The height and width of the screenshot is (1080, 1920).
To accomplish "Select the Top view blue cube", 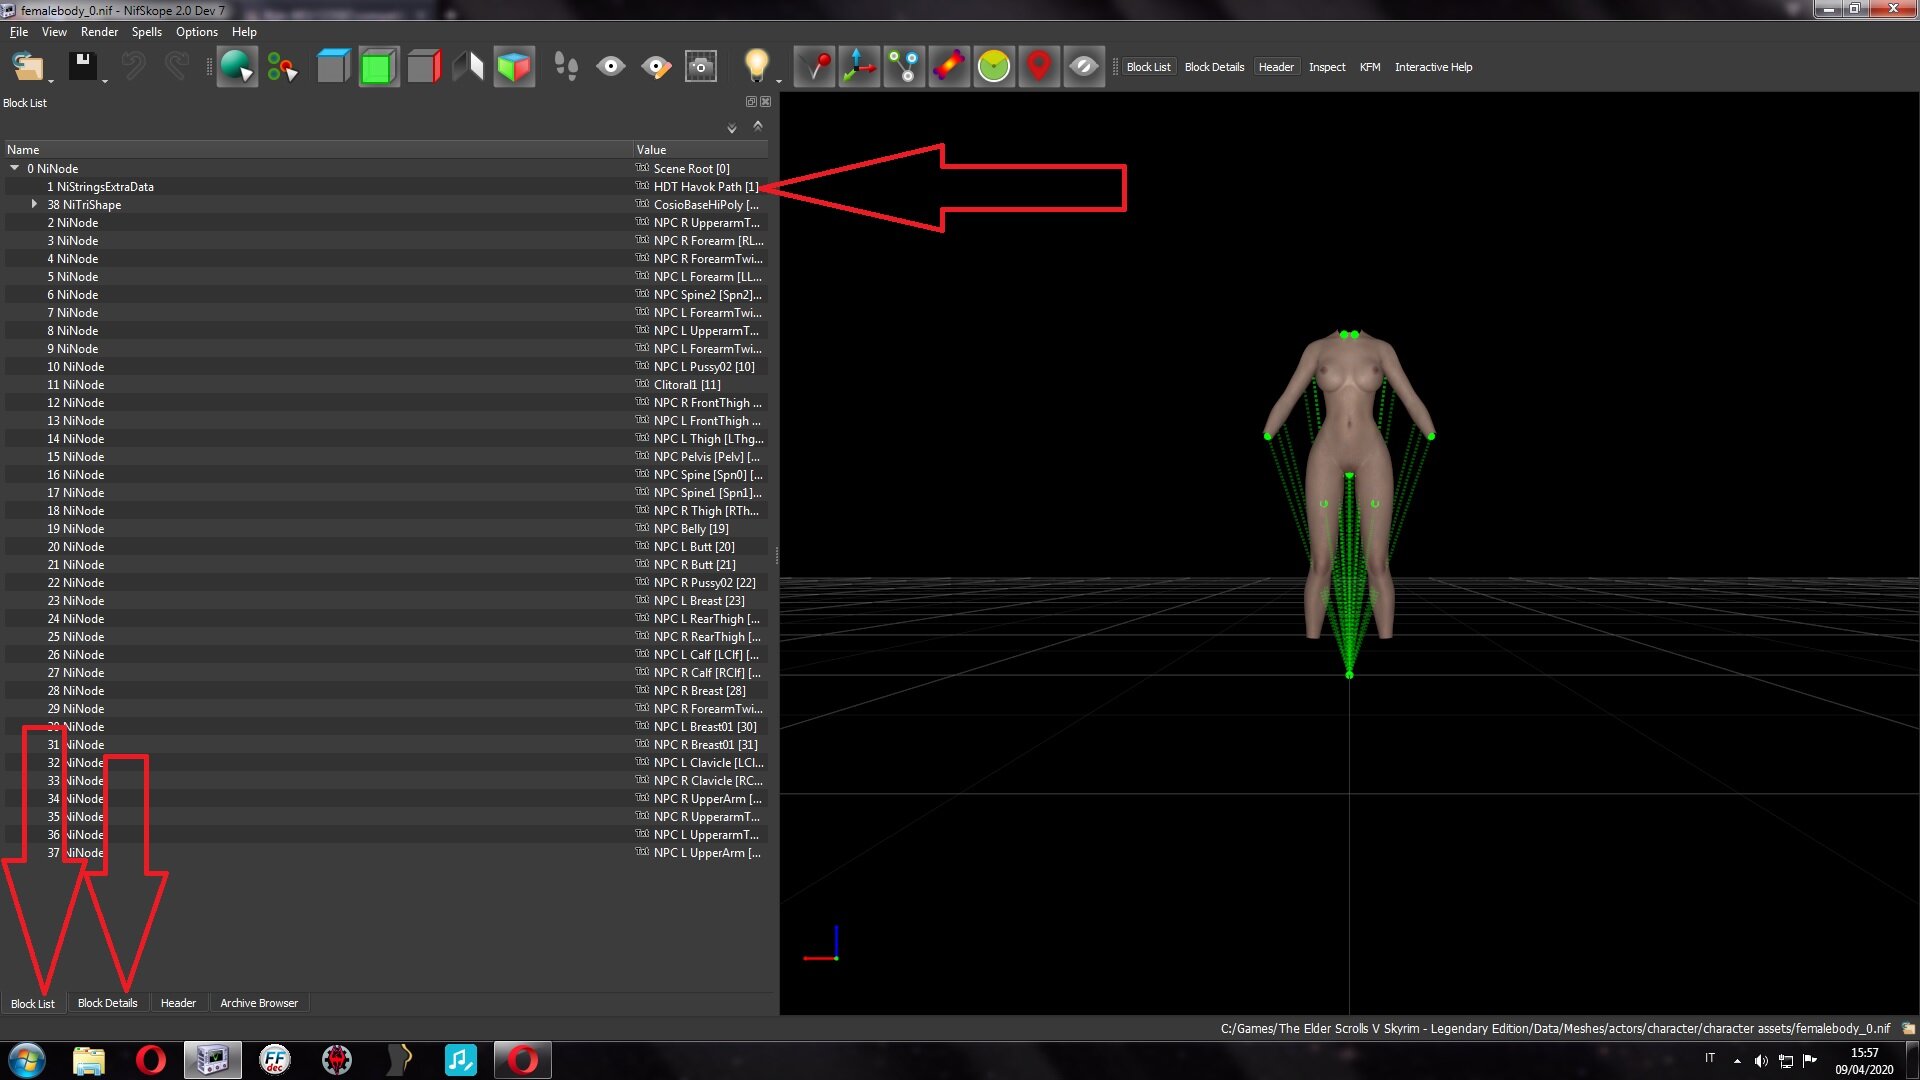I will [x=333, y=67].
